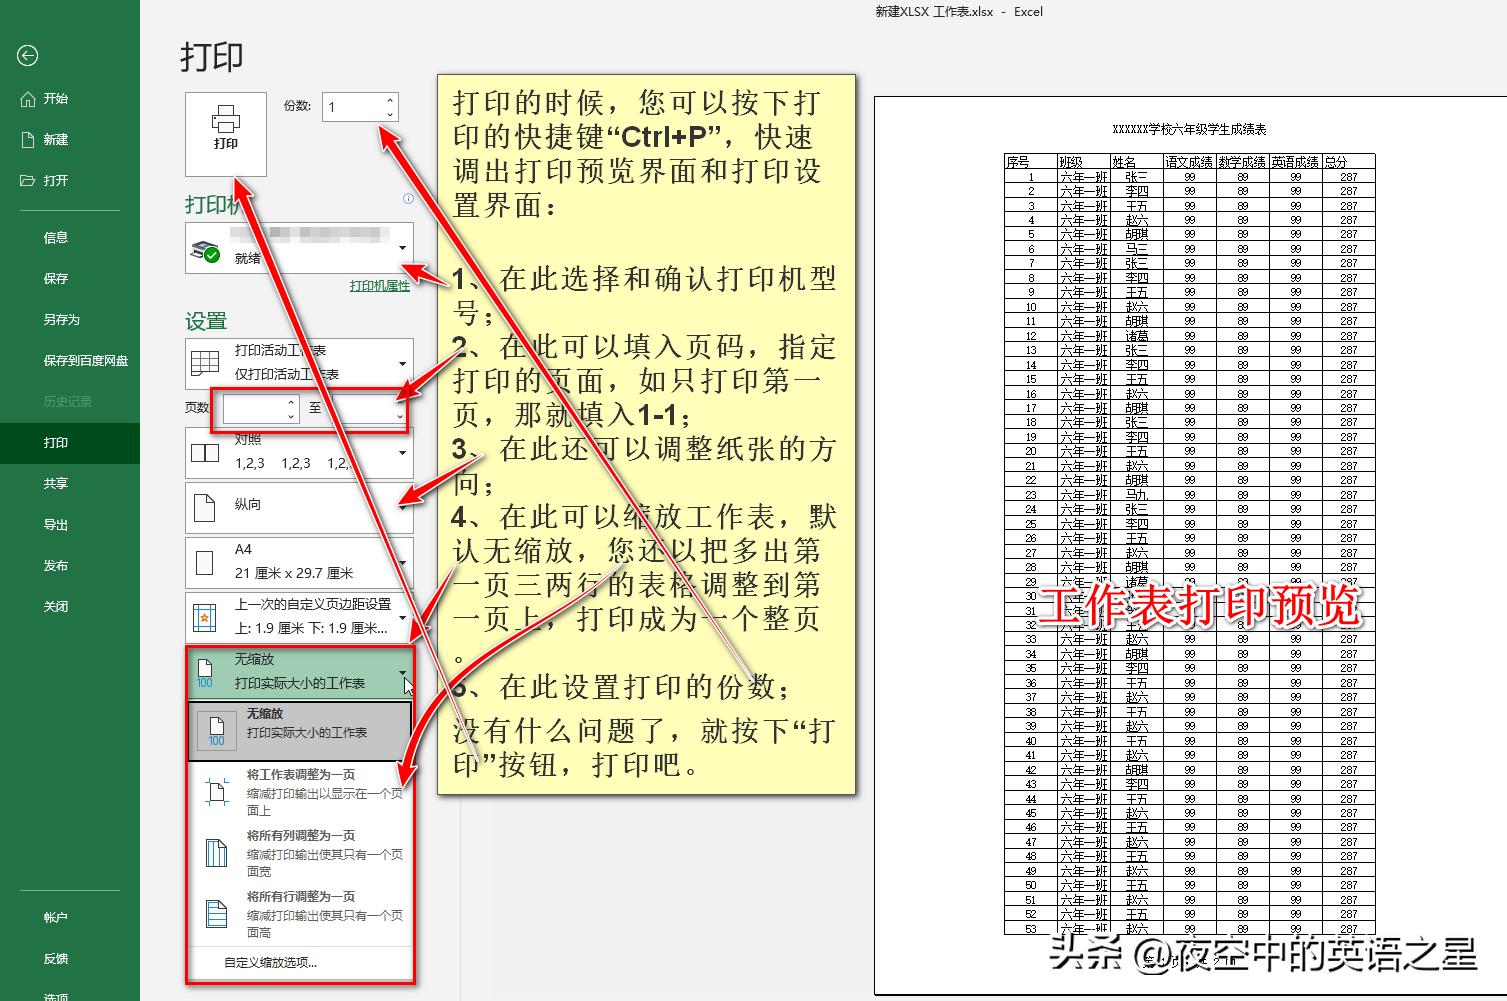
Task: Click the back arrow to leave print view
Action: coord(27,56)
